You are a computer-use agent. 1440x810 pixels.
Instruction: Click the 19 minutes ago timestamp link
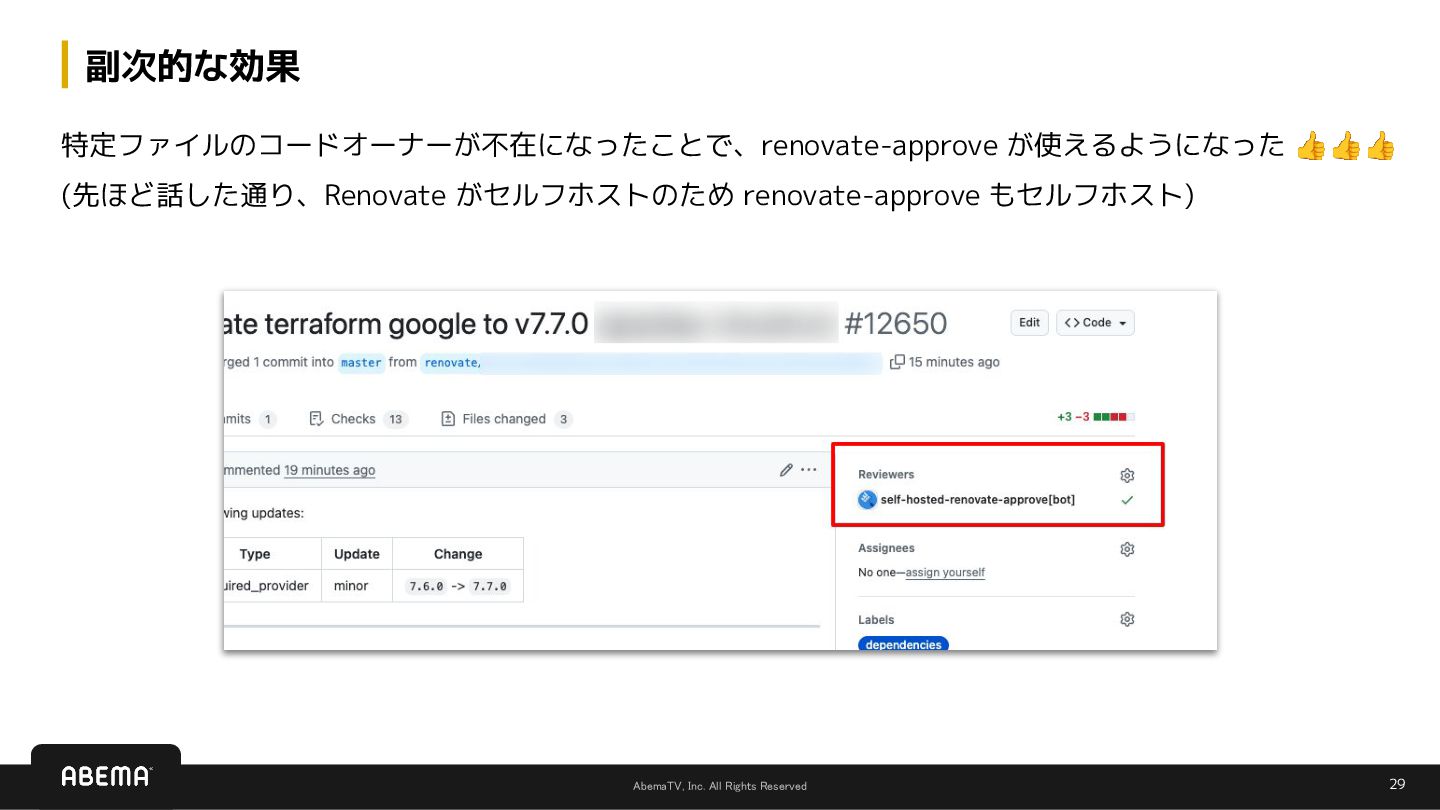coord(330,470)
